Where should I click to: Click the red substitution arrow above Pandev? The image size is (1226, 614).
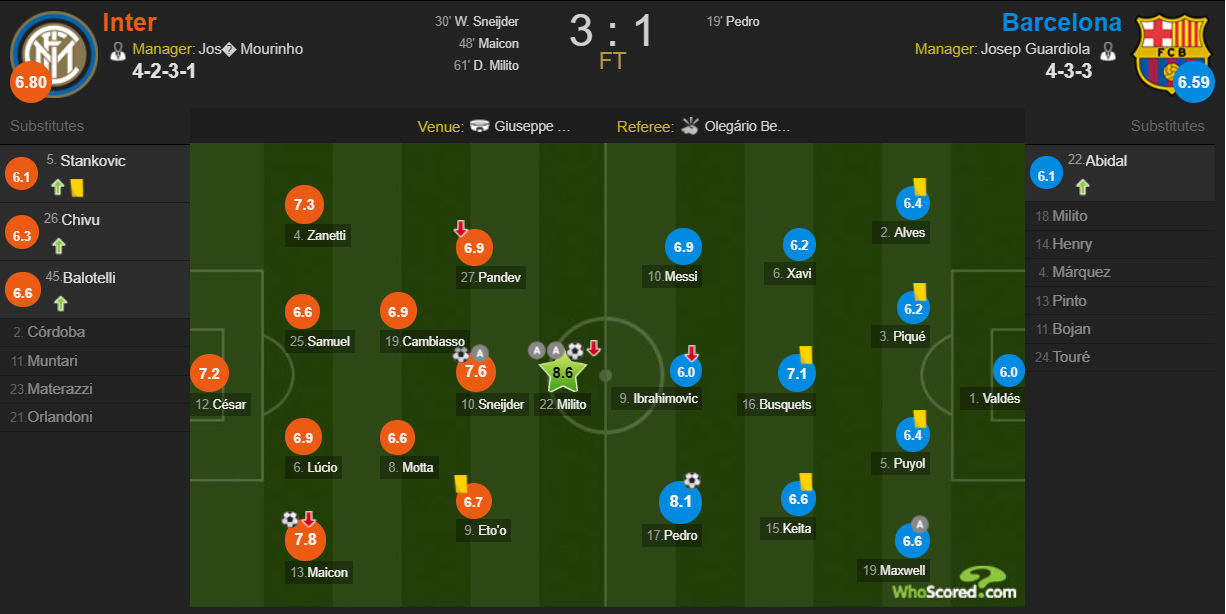[x=461, y=229]
